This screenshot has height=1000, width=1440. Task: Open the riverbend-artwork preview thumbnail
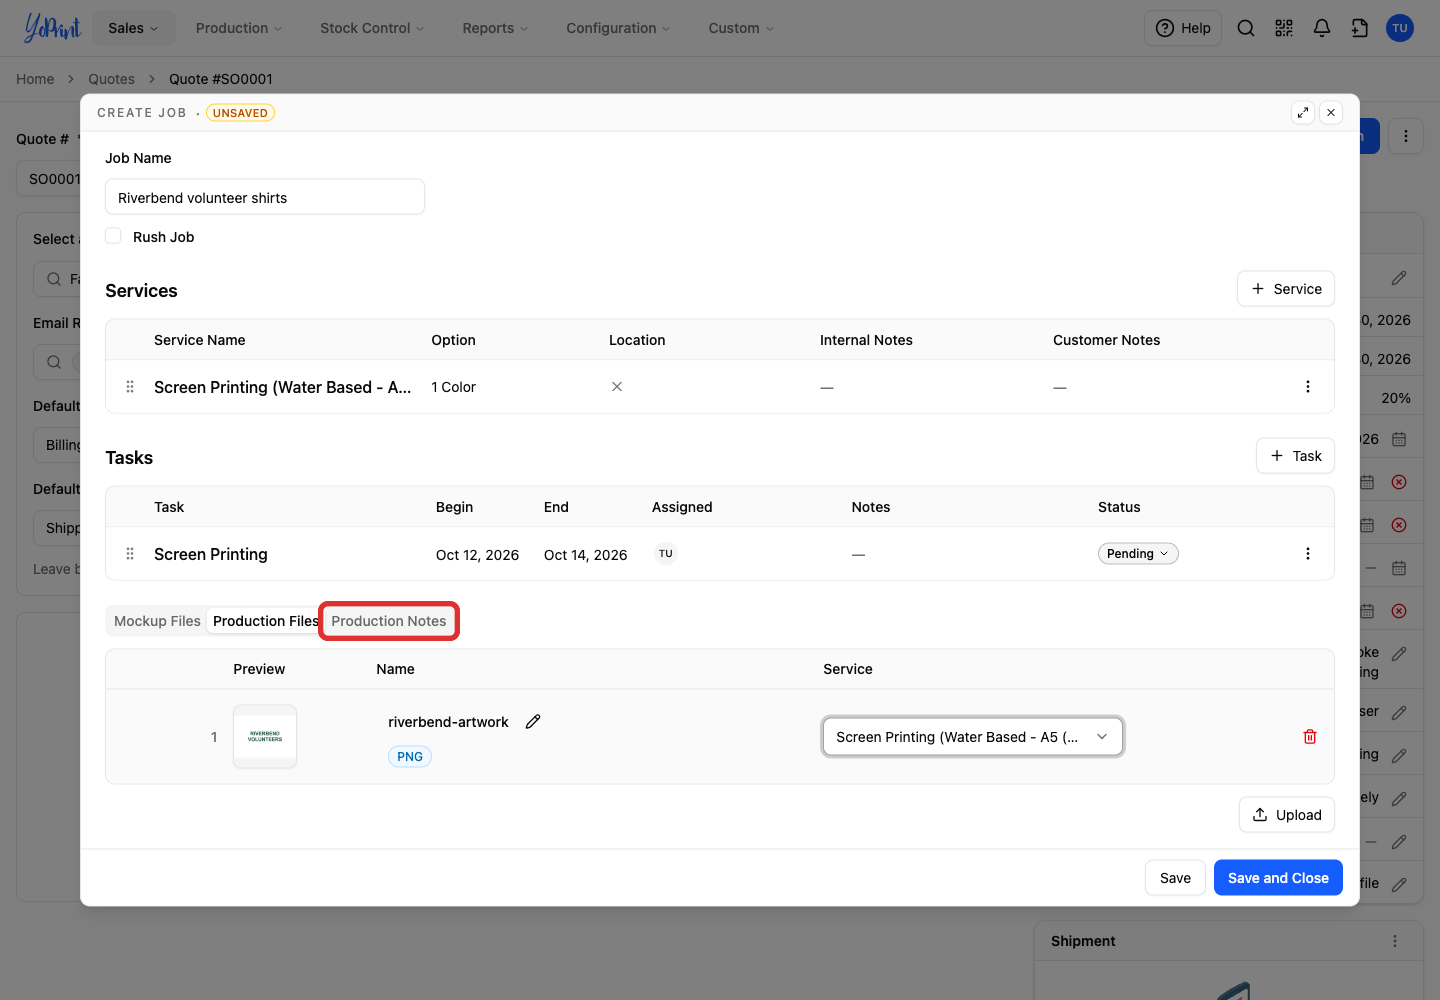point(265,737)
